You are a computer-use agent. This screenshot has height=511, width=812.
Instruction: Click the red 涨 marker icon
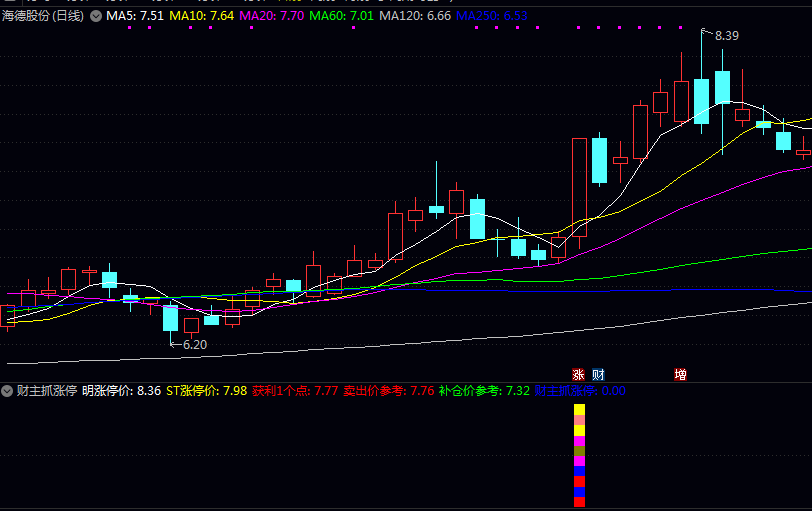578,375
